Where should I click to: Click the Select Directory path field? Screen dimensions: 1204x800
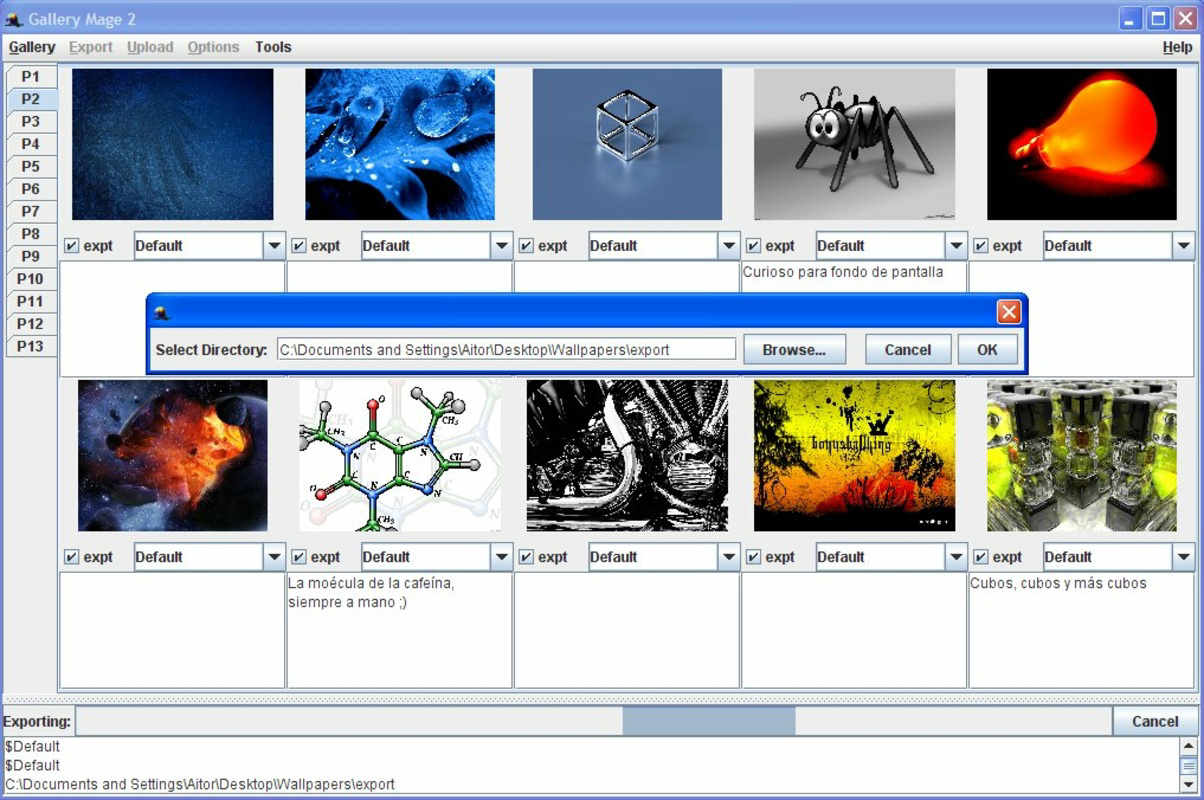506,350
